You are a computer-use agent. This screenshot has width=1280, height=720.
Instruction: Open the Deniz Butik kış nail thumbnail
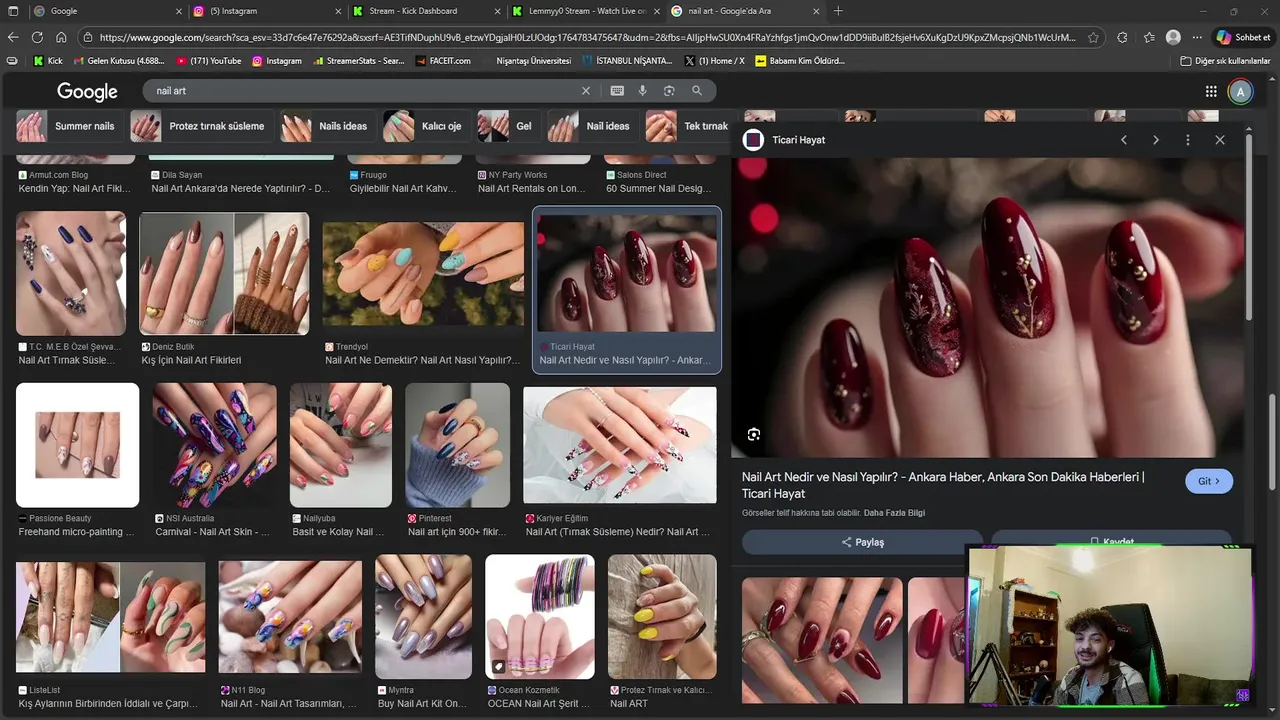point(224,274)
